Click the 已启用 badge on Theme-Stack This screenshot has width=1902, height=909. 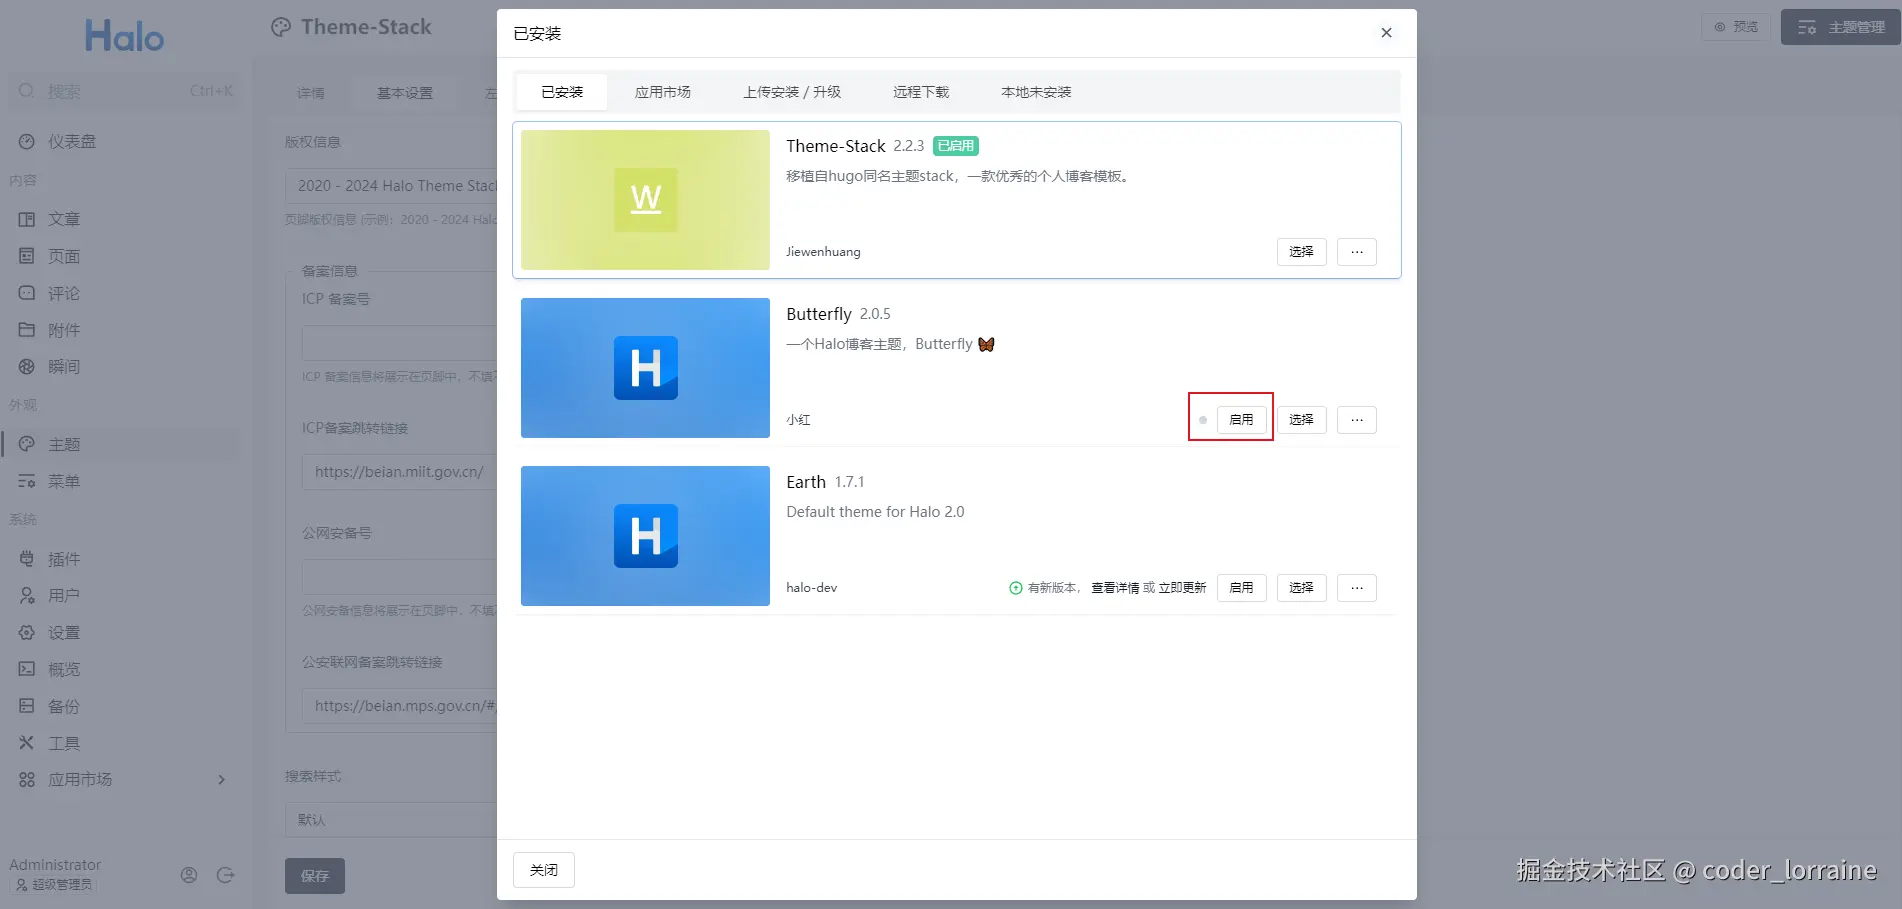click(955, 146)
